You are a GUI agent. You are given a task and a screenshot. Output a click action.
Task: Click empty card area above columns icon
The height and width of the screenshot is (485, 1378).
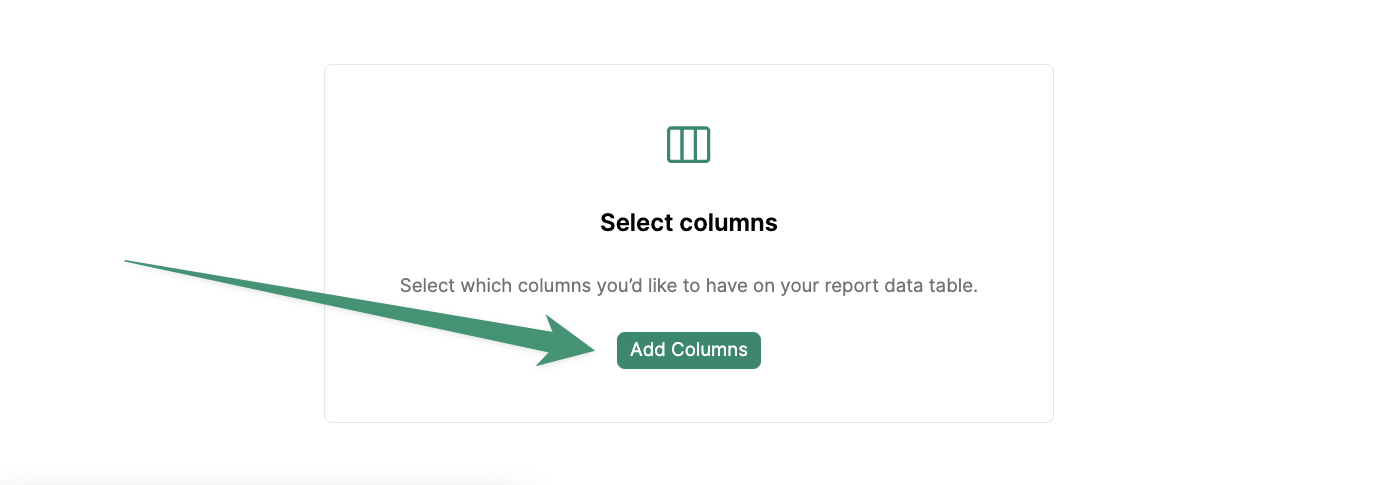(688, 95)
